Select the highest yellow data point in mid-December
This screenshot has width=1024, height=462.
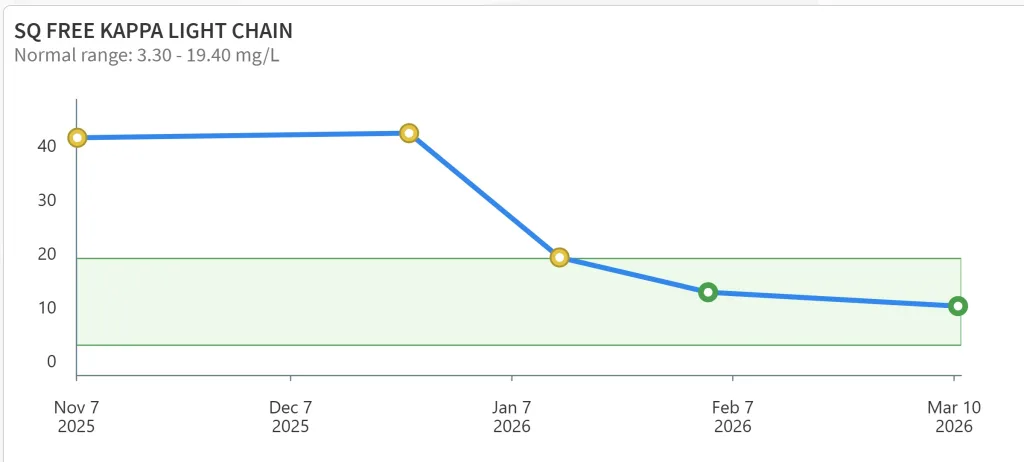[409, 133]
